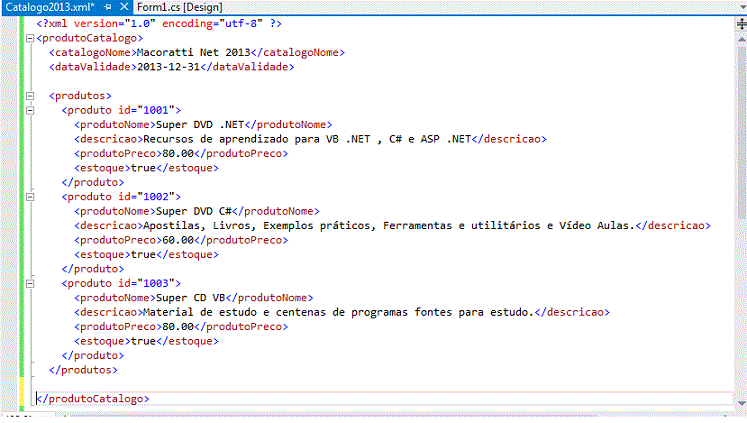Collapse the produtos element outline
The image size is (747, 423).
30,96
